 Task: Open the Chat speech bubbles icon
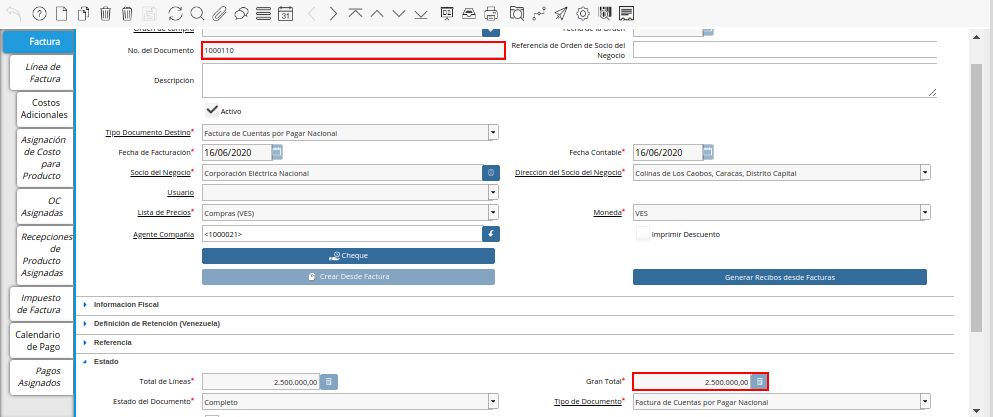pos(241,13)
